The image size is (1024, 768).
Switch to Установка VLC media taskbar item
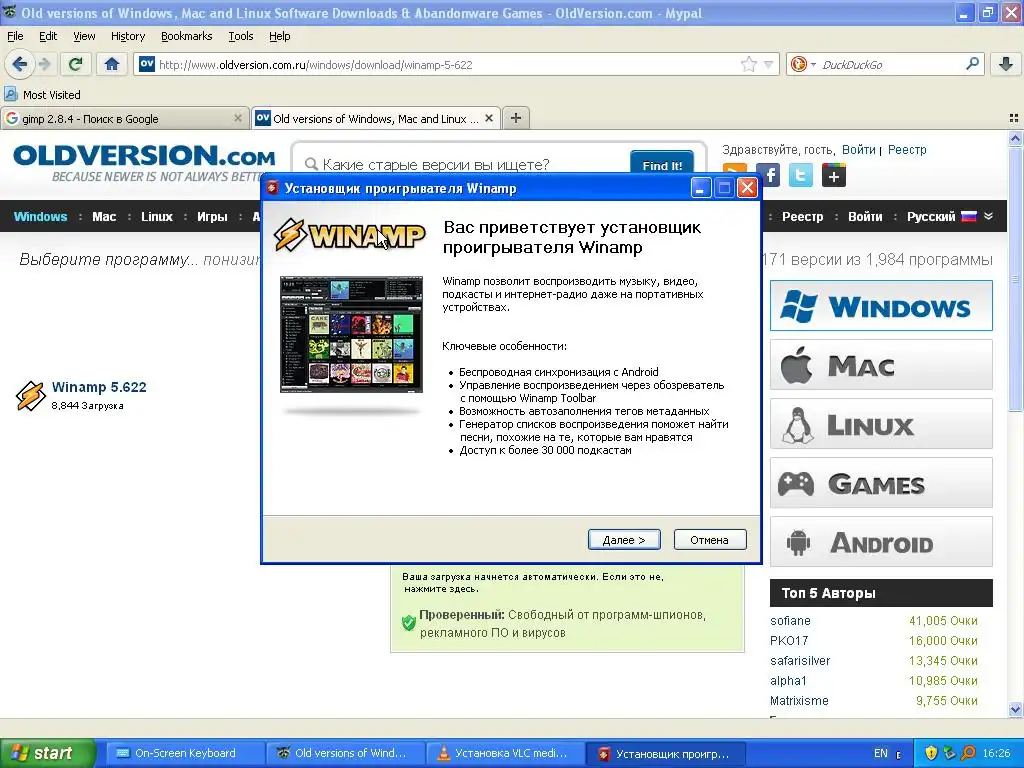(504, 753)
